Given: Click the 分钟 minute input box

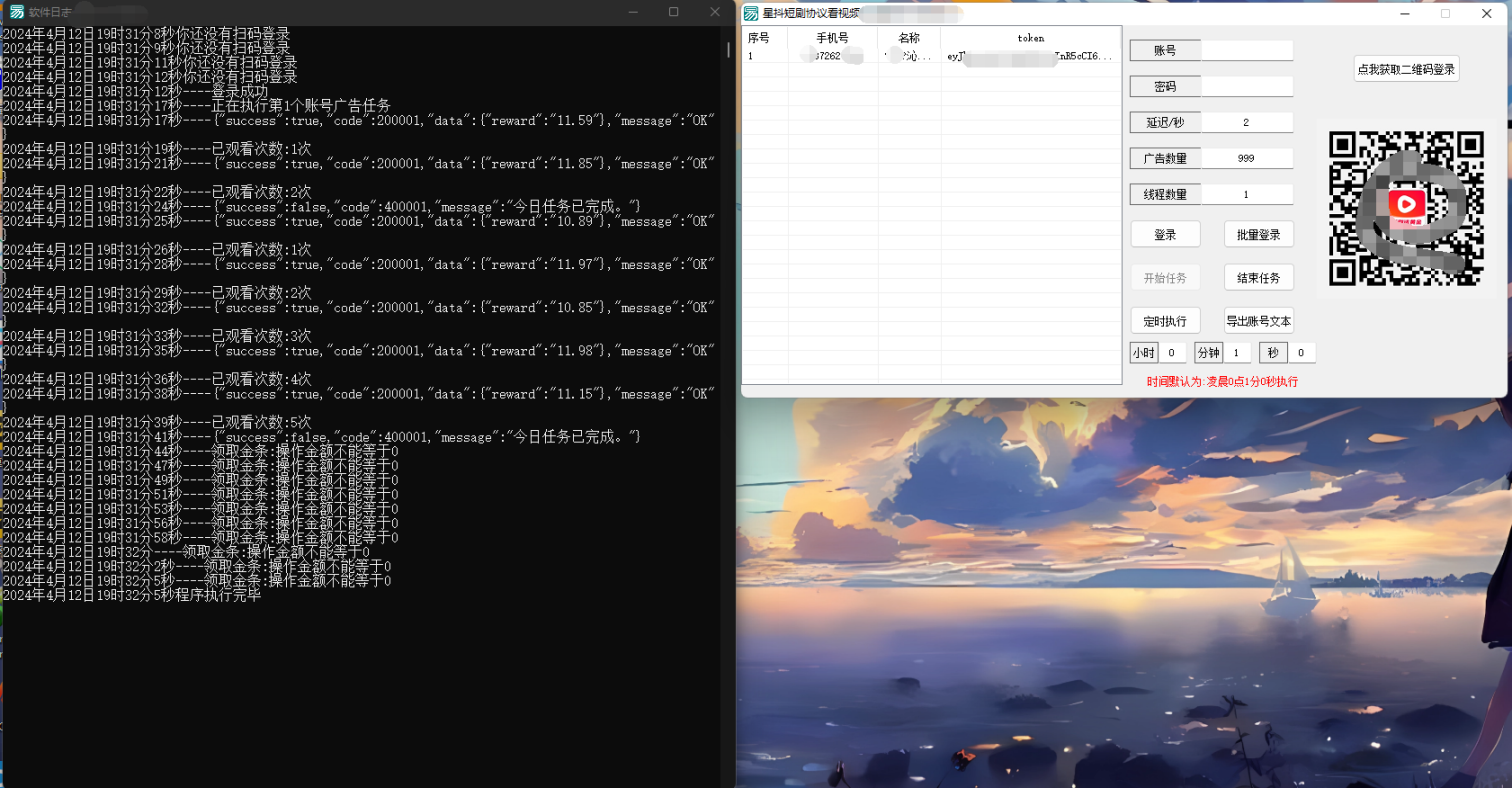Looking at the screenshot, I should point(1237,353).
